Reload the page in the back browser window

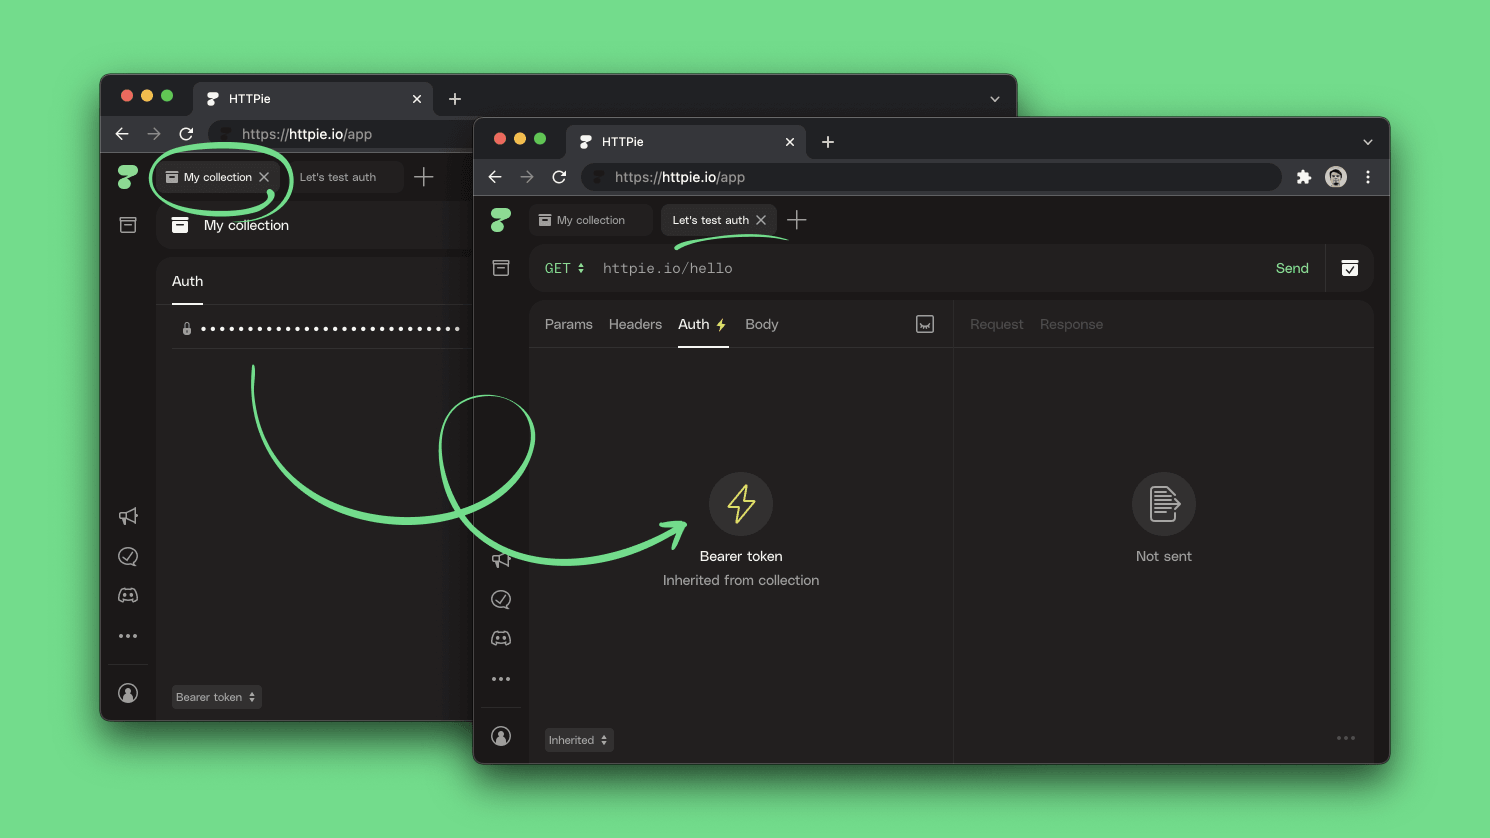point(186,134)
